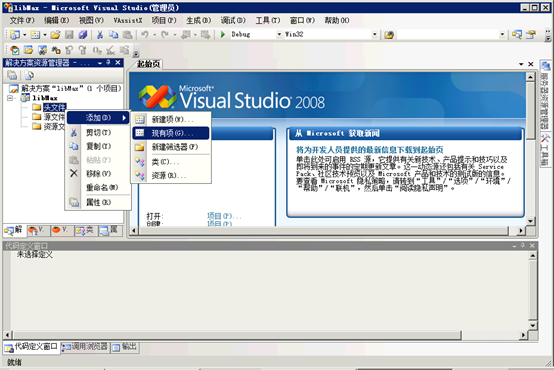Click the Paste toolbar icon
The width and height of the screenshot is (554, 370).
point(127,34)
